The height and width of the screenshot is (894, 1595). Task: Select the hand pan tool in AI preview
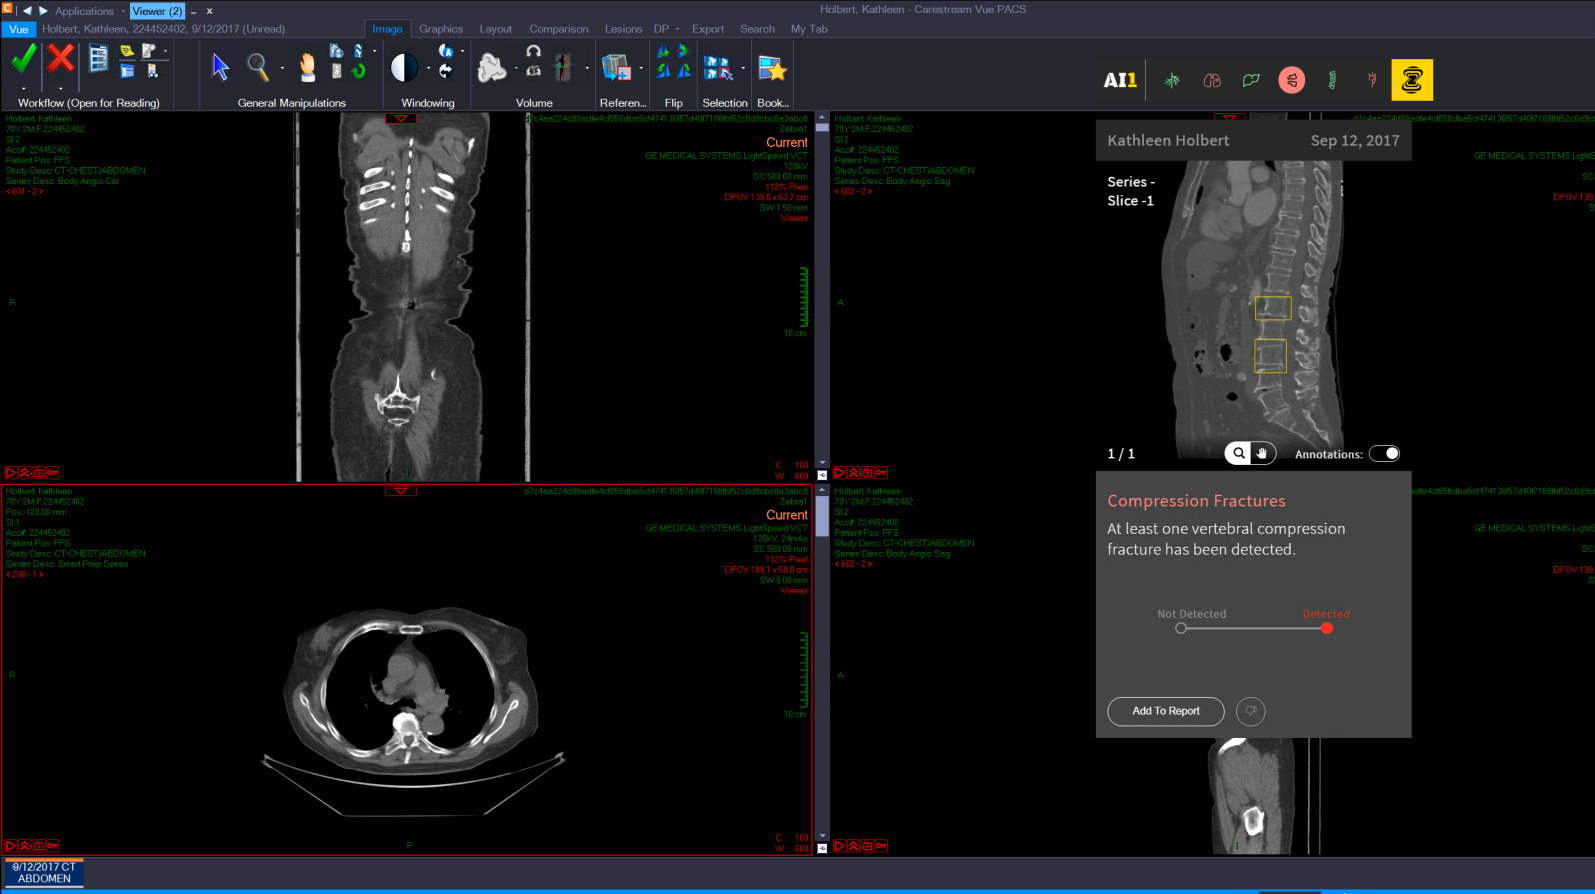[1262, 453]
